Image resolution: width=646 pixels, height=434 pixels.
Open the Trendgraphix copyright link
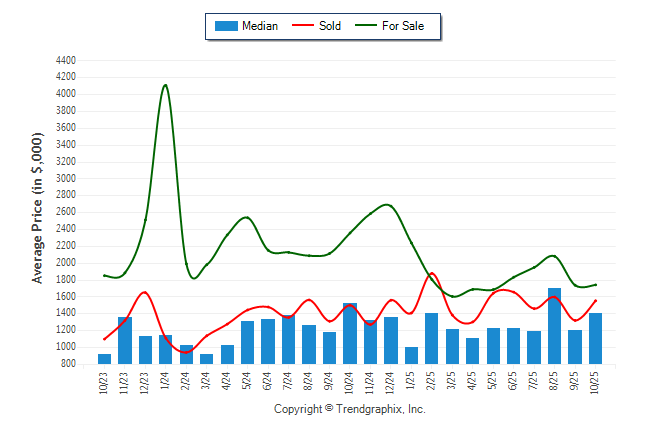[350, 410]
